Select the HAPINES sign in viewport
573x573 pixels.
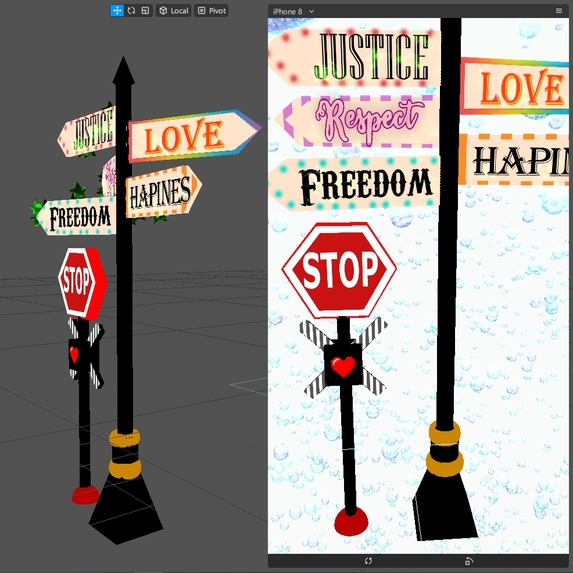pos(163,192)
